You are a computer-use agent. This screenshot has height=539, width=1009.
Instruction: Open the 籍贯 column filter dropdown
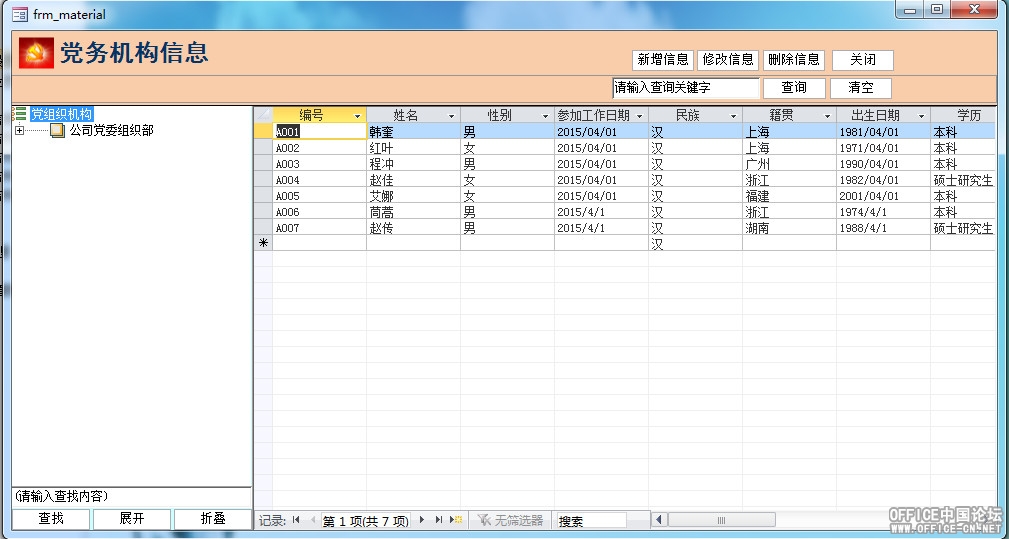click(x=828, y=116)
